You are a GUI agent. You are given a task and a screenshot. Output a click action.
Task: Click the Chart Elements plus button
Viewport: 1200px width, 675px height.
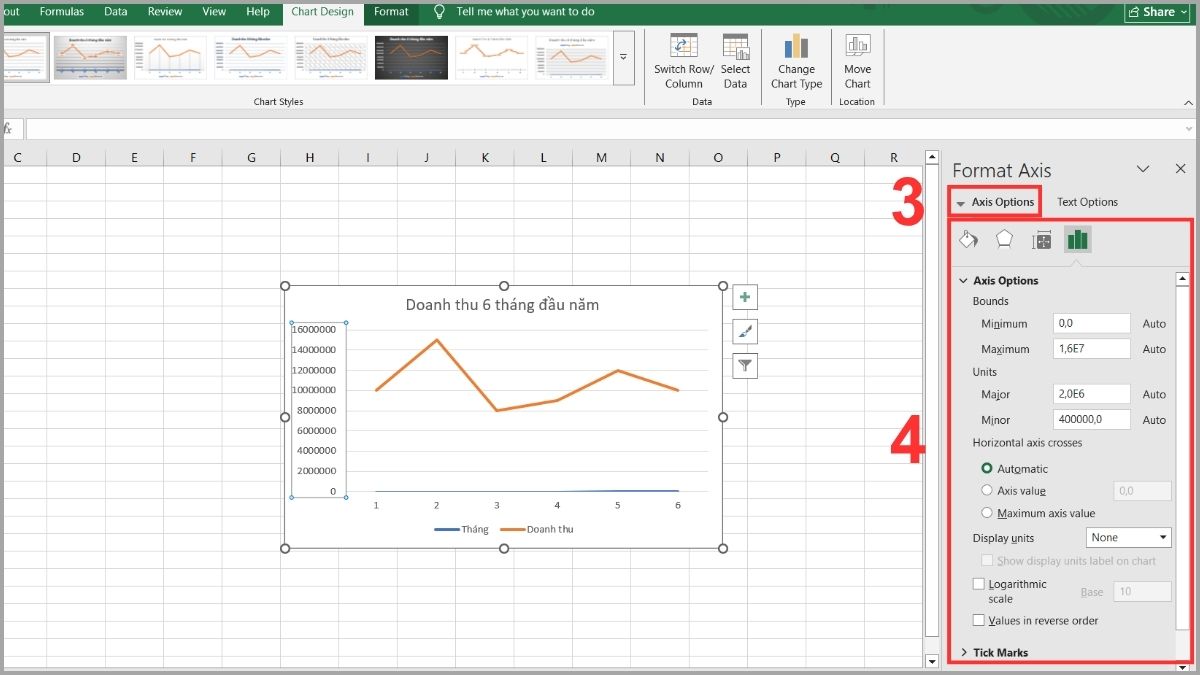tap(745, 297)
